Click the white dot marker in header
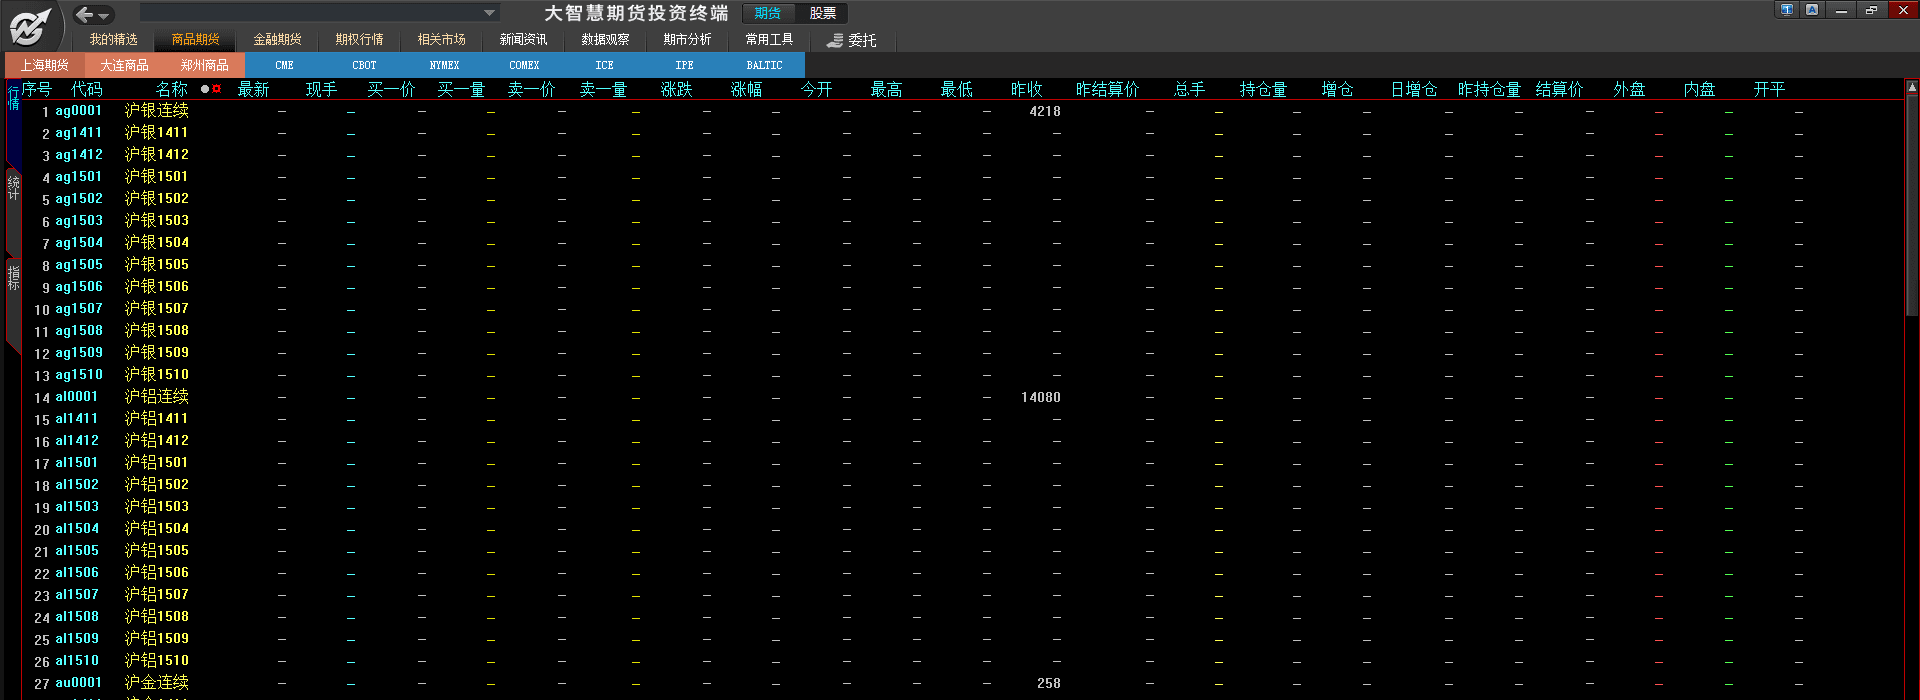The height and width of the screenshot is (700, 1920). click(x=205, y=89)
